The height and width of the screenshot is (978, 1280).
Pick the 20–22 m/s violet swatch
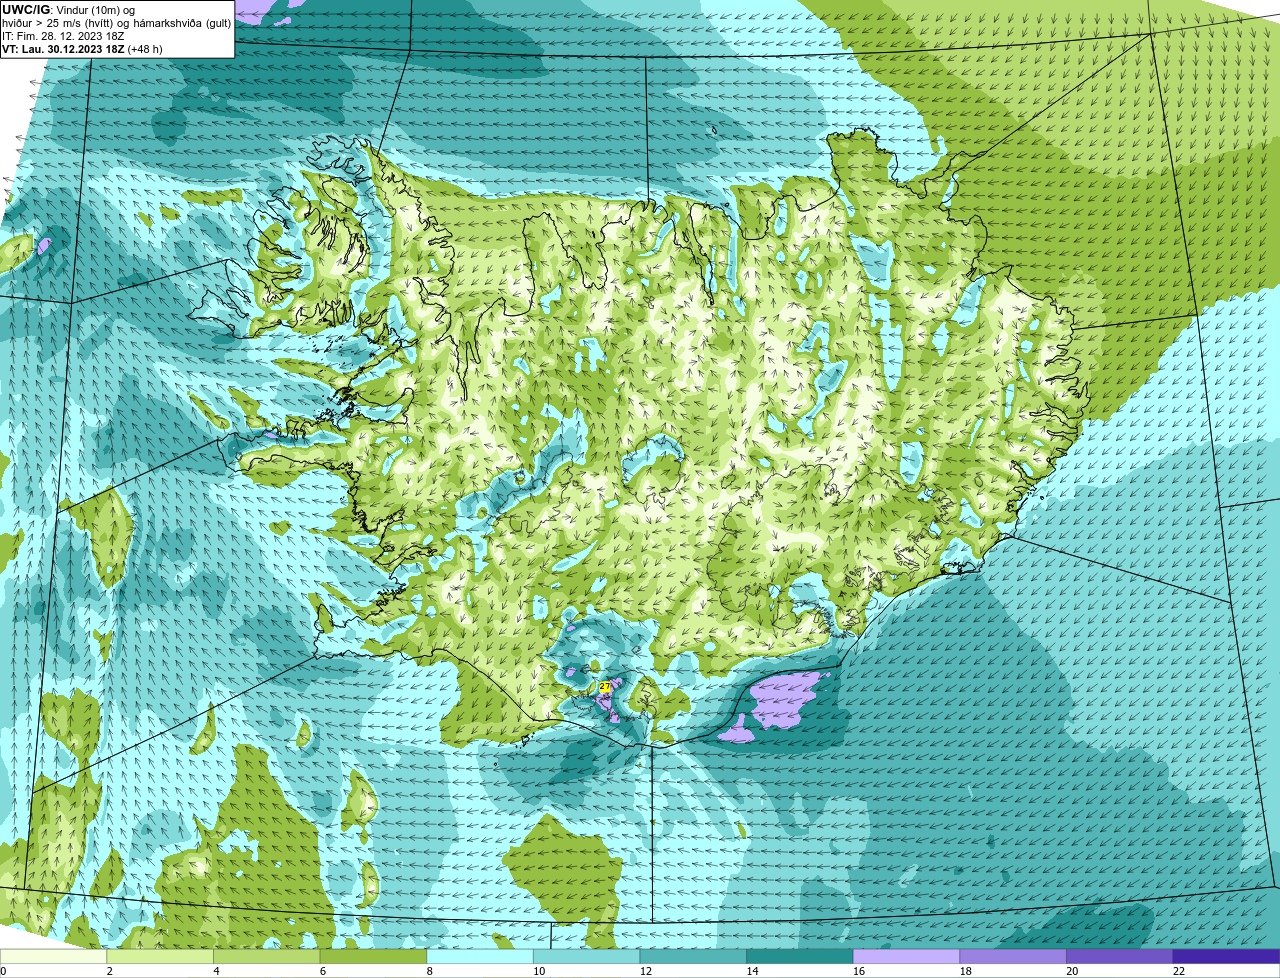pos(1120,956)
